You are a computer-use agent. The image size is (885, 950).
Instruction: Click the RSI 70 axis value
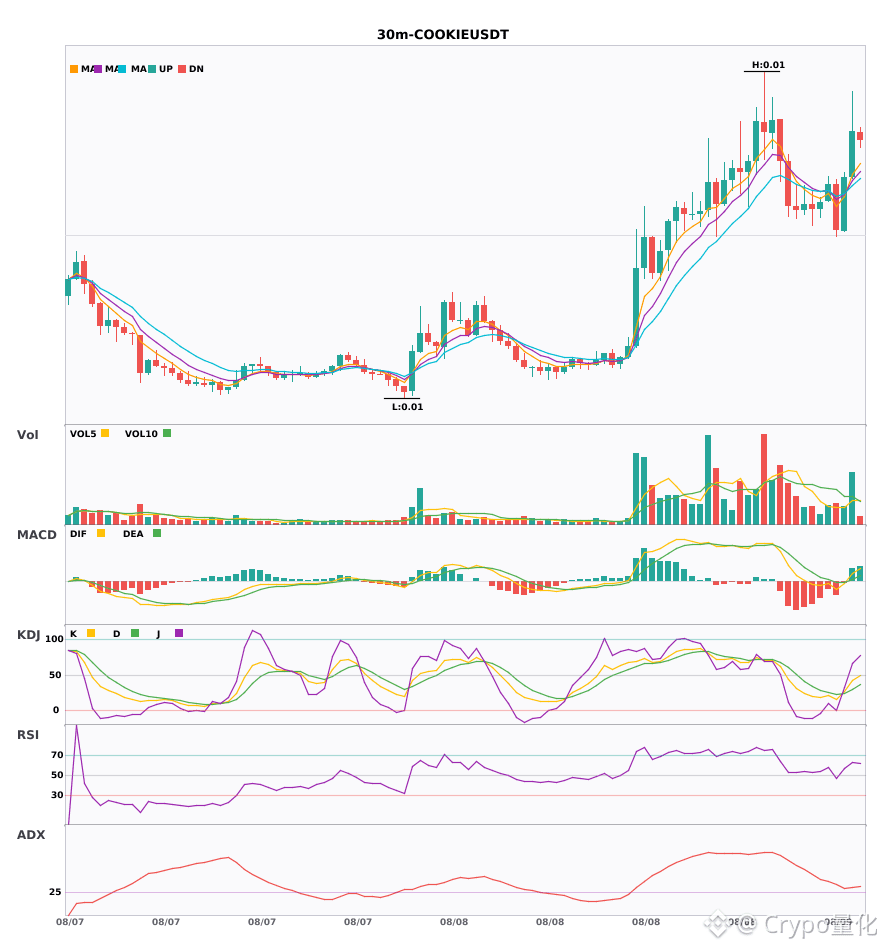pos(57,755)
